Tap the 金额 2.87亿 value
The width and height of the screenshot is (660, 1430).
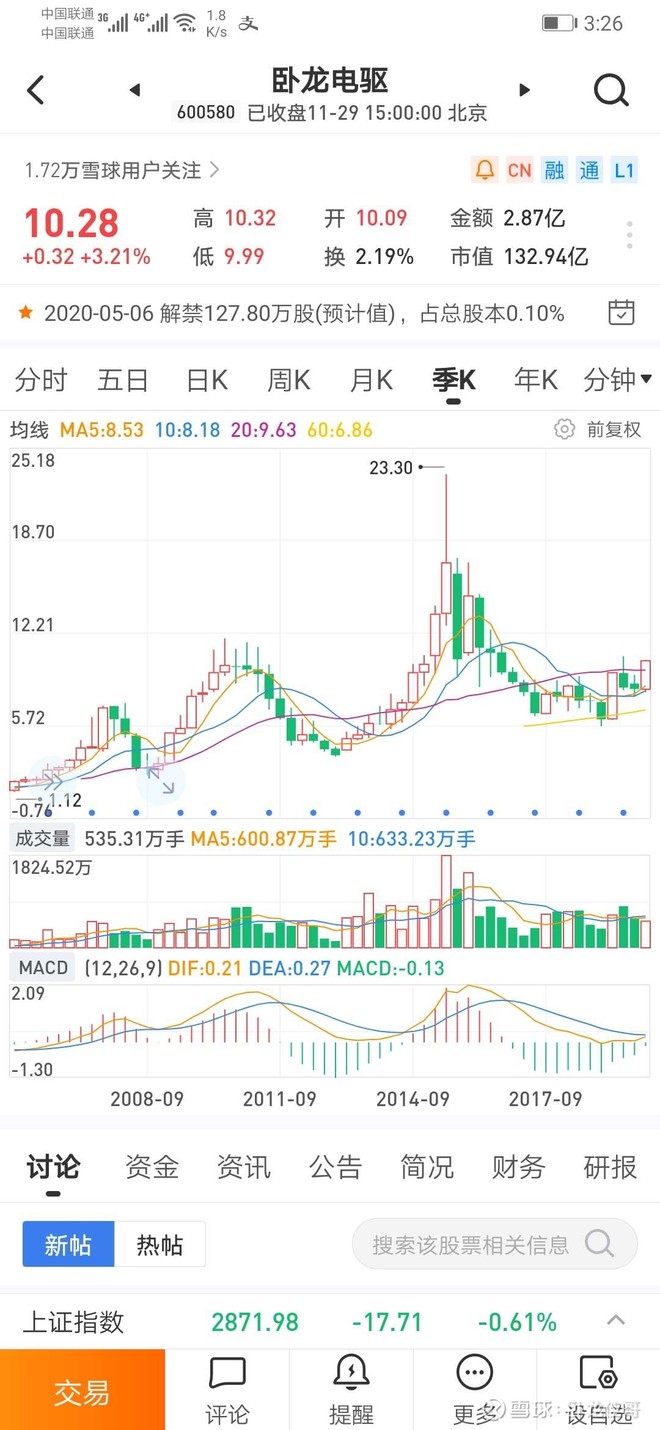[508, 218]
